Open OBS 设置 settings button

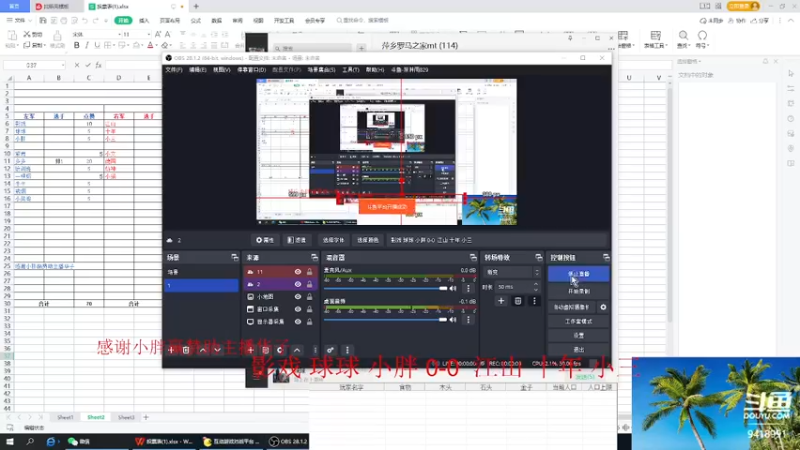tap(579, 335)
